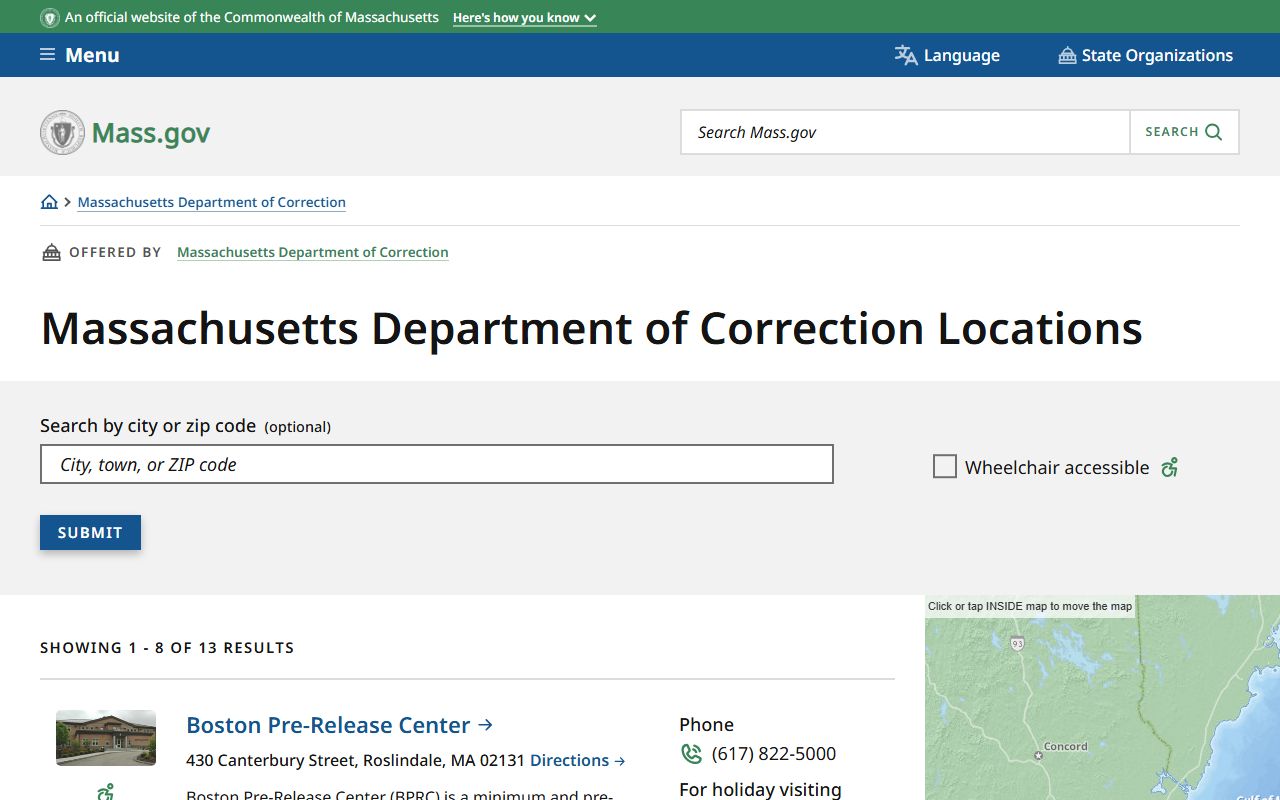
Task: Click the Phone heading text
Action: pyautogui.click(x=706, y=725)
